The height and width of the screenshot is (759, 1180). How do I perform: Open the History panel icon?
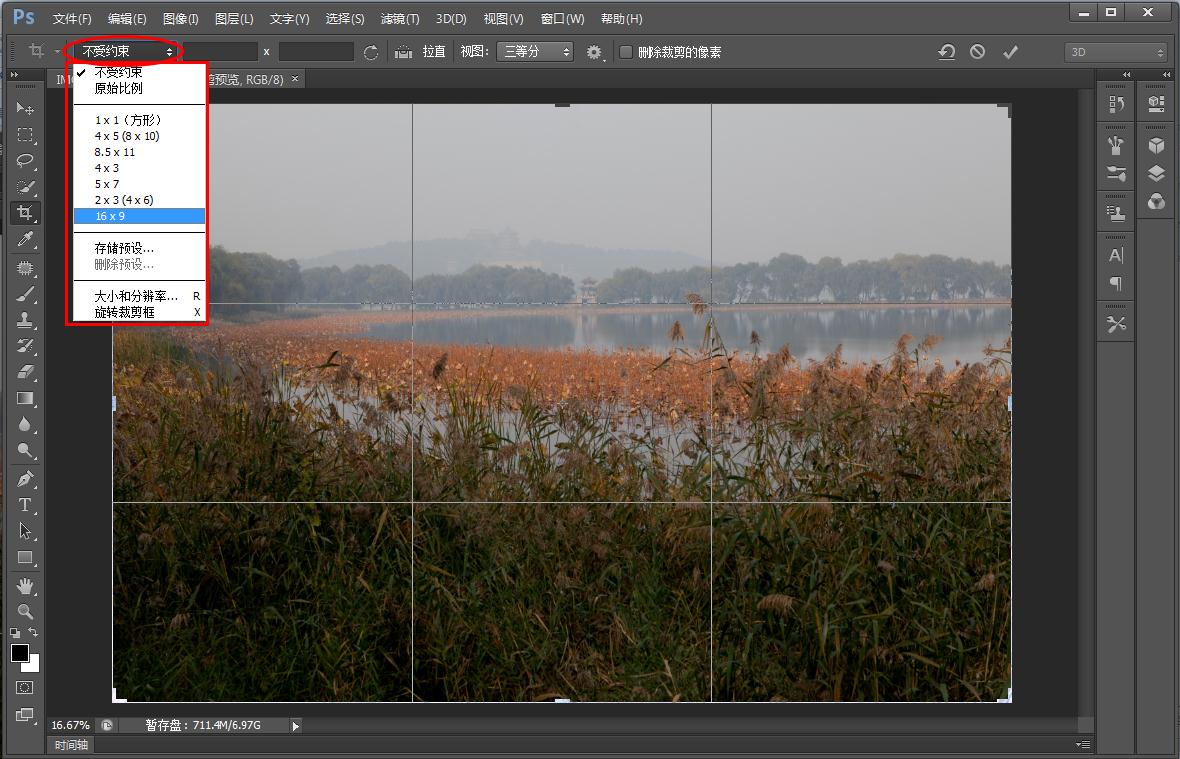(1116, 103)
